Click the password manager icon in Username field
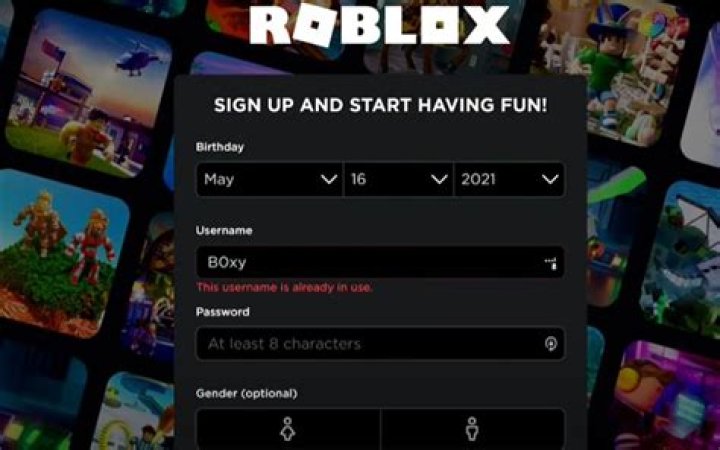Image resolution: width=720 pixels, height=450 pixels. (551, 263)
